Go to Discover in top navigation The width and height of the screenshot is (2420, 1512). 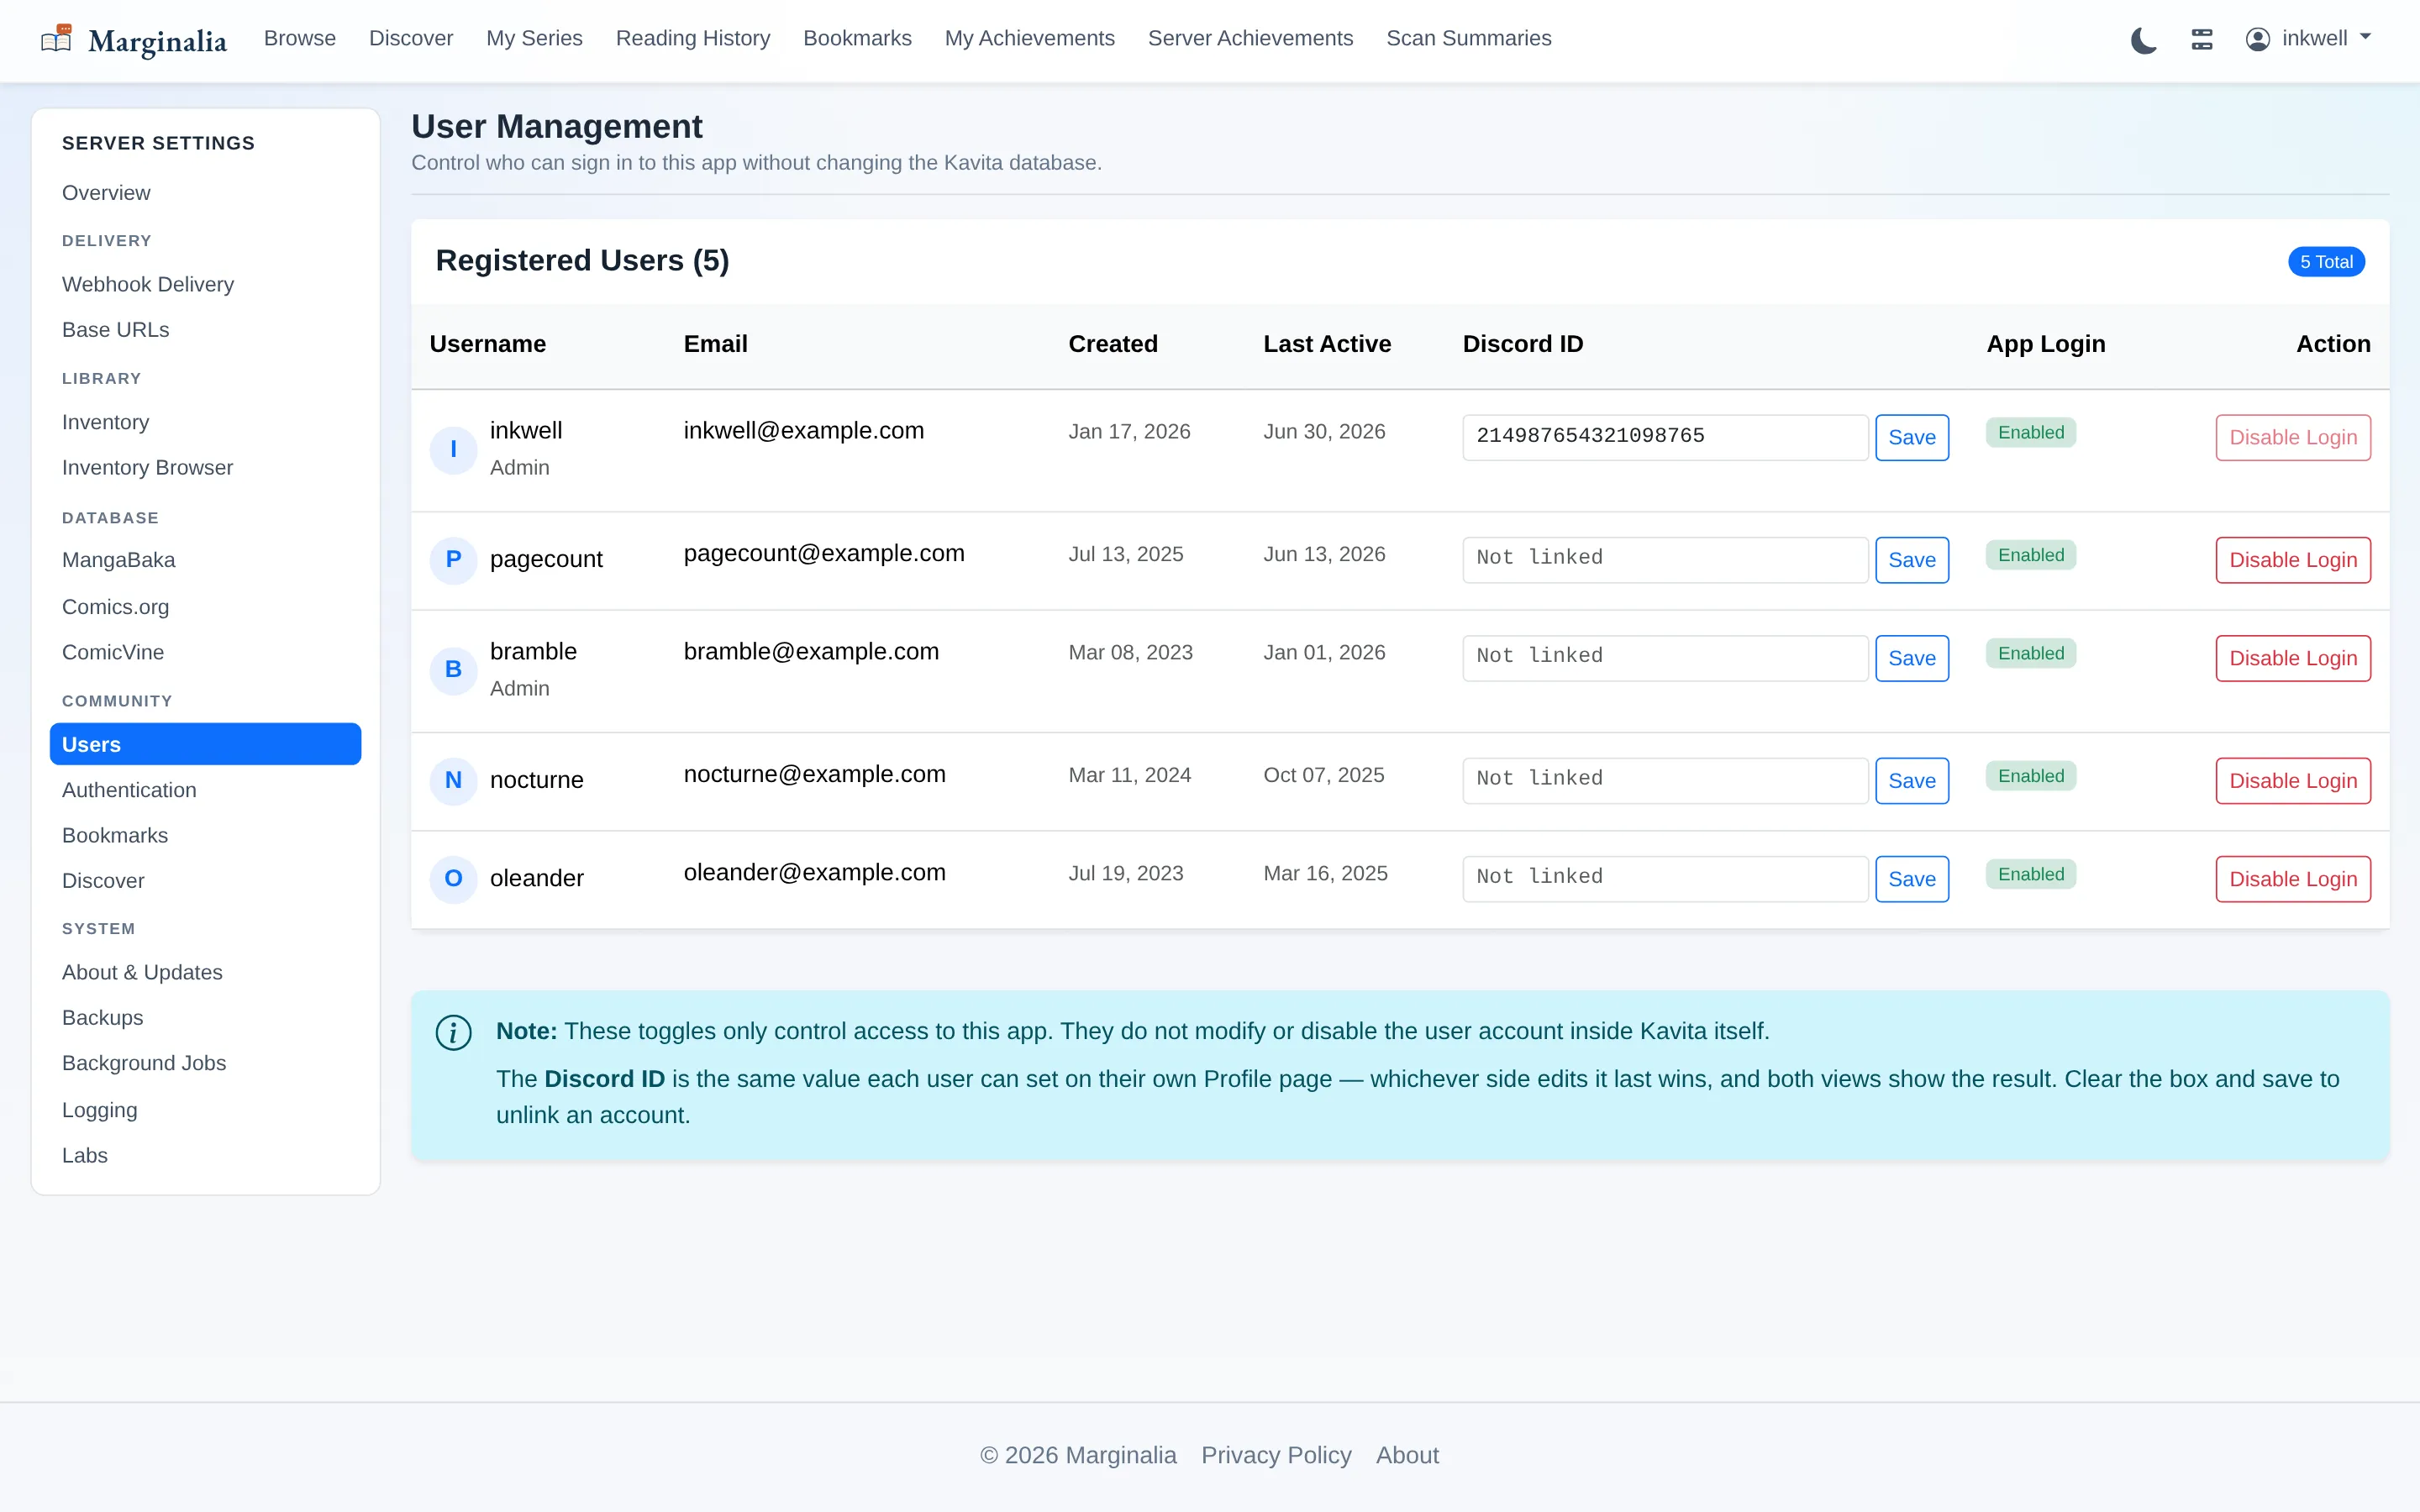point(411,39)
